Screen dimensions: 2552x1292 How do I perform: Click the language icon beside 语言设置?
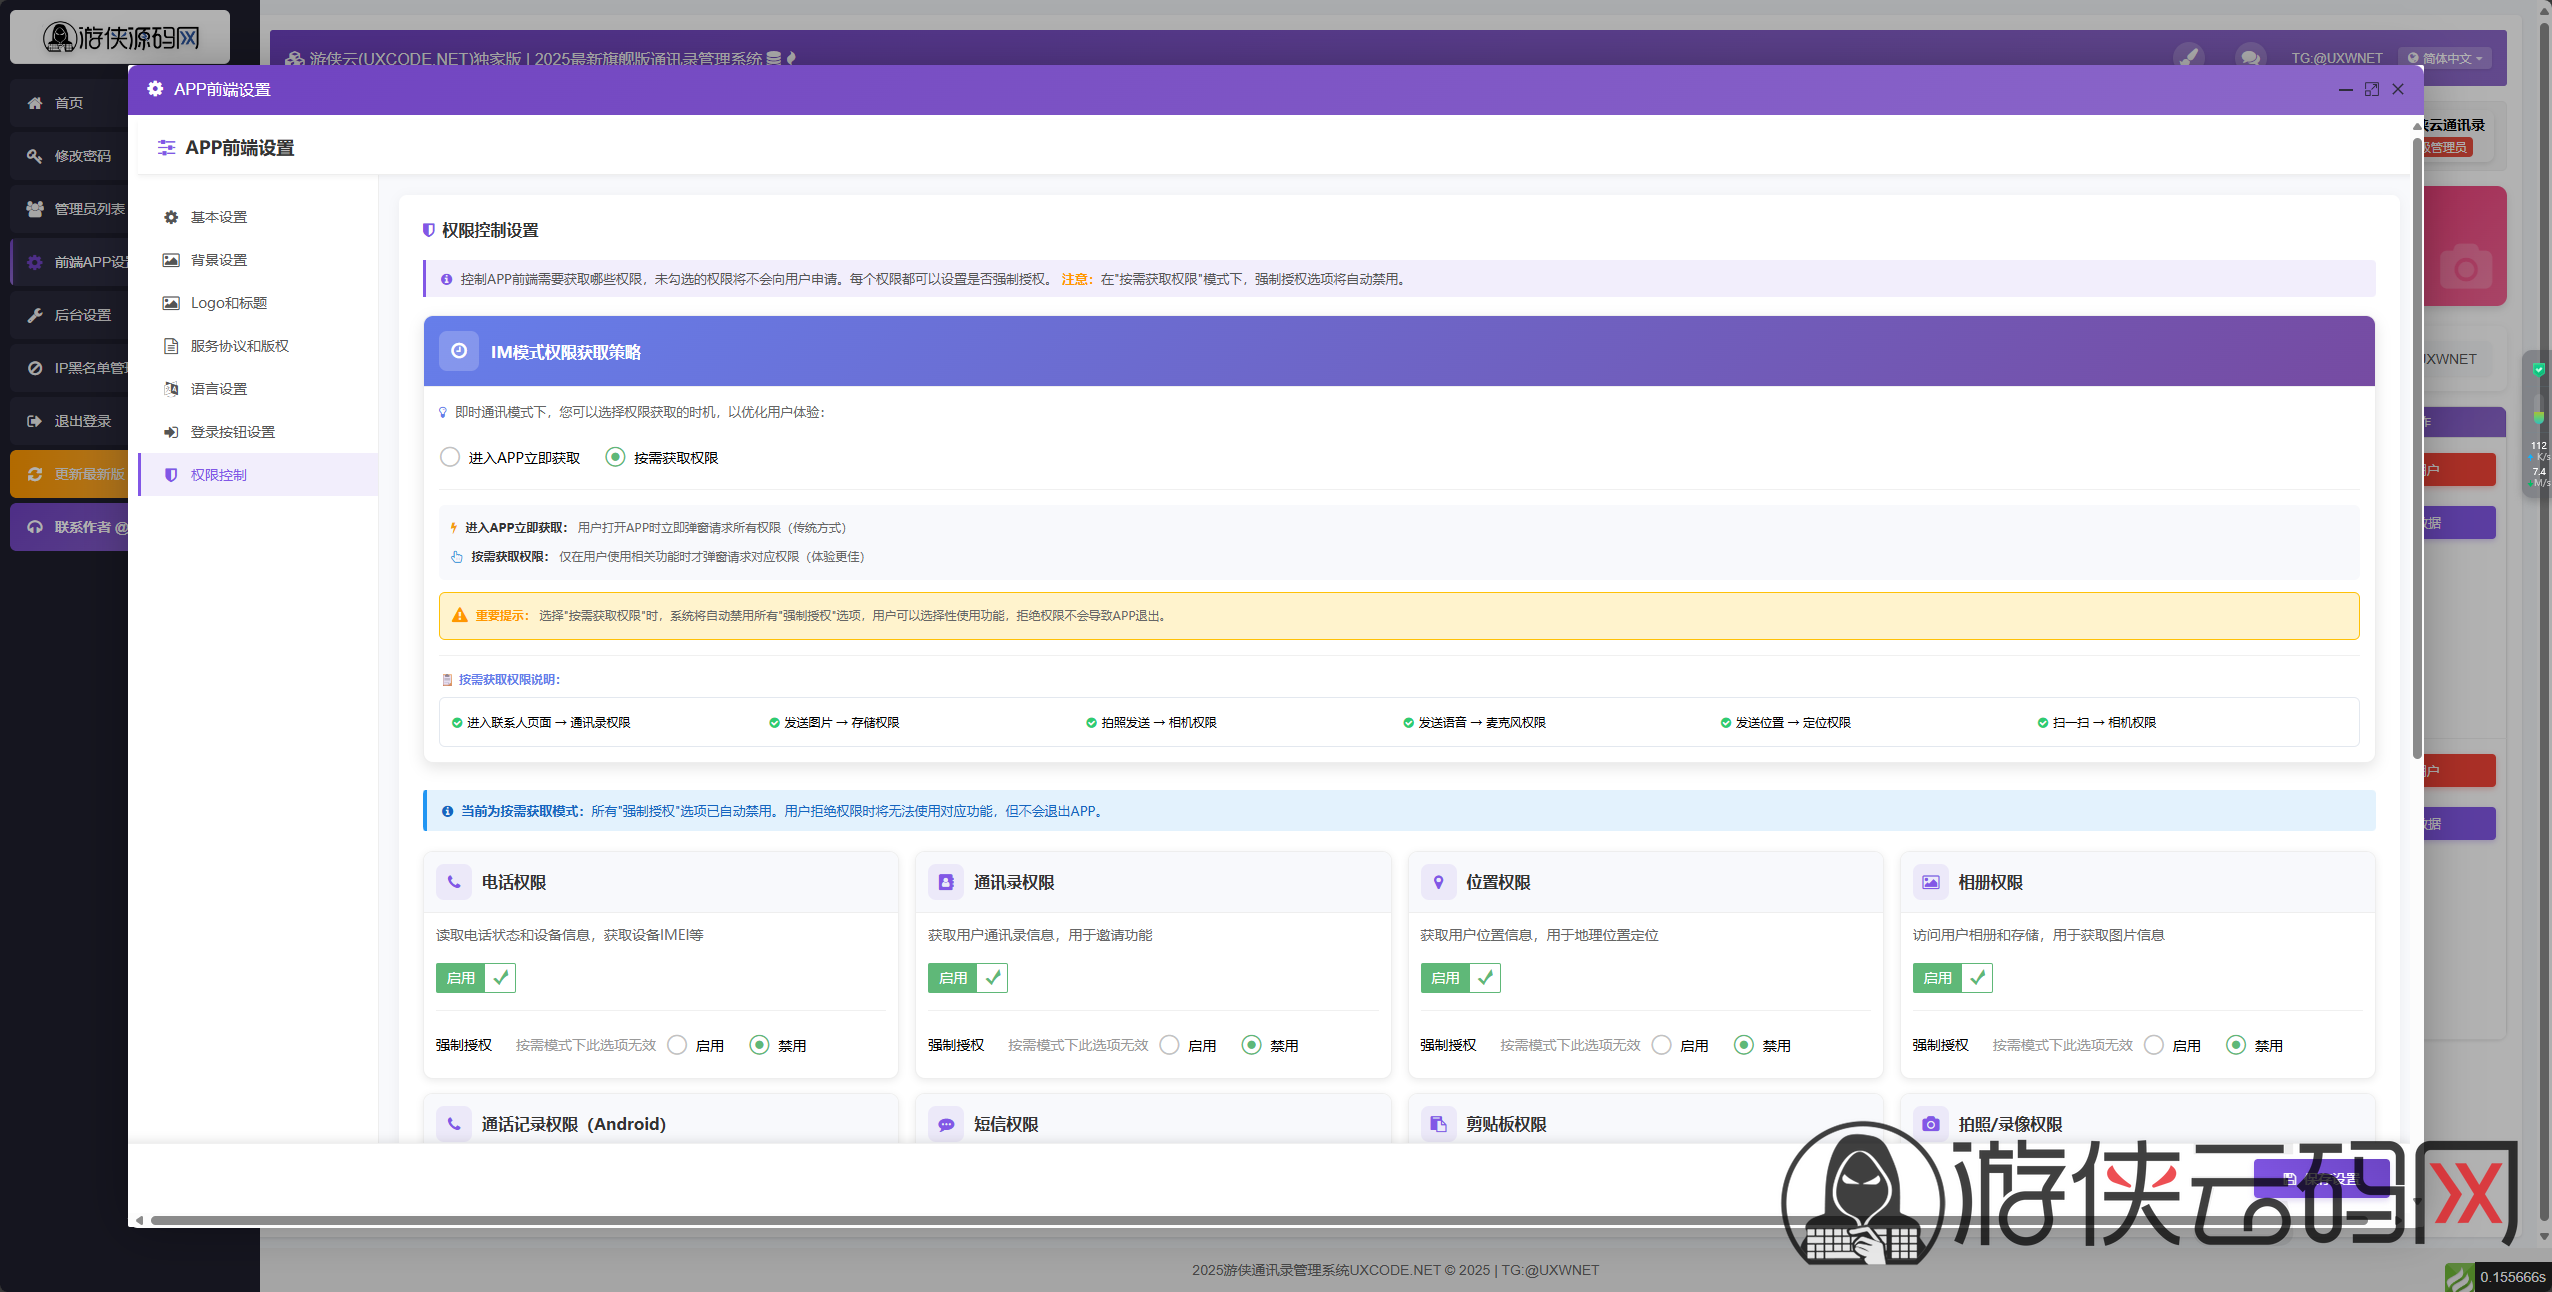pos(171,389)
